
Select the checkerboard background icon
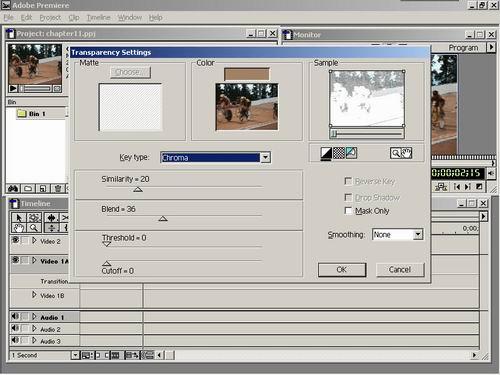pyautogui.click(x=339, y=153)
